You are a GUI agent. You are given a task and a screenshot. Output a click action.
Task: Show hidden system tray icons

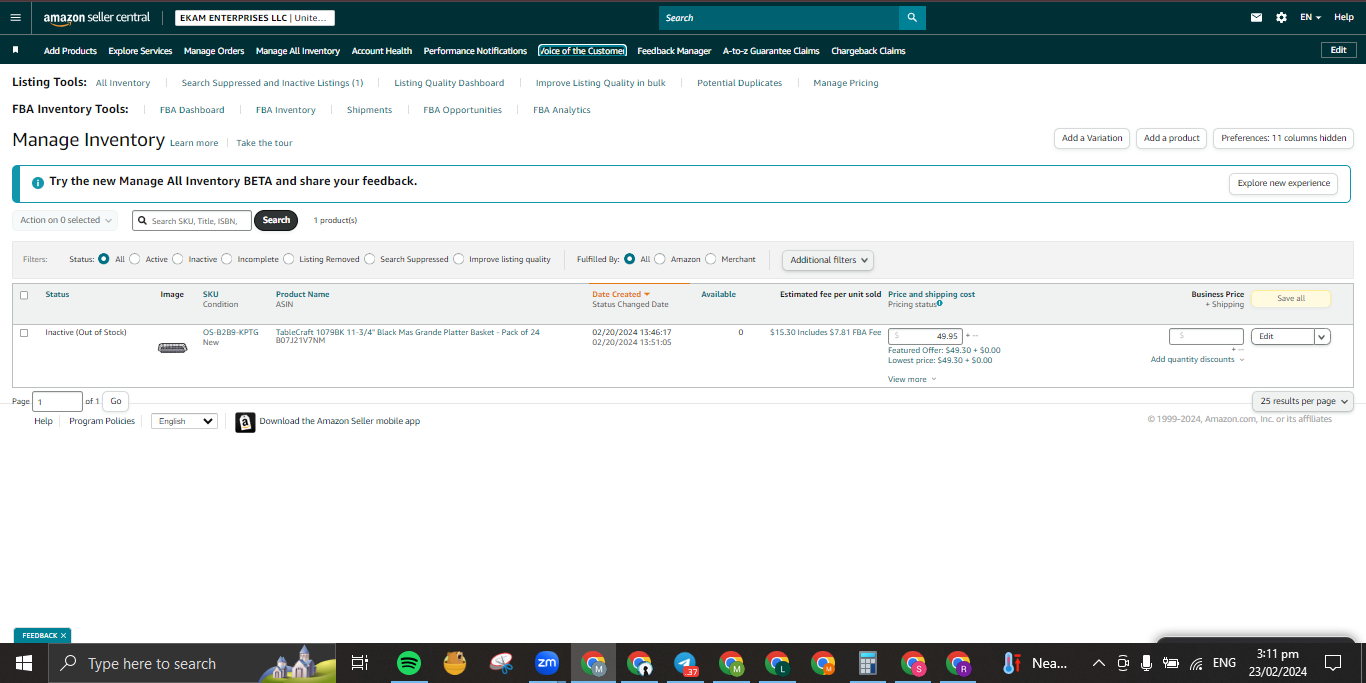pyautogui.click(x=1098, y=663)
